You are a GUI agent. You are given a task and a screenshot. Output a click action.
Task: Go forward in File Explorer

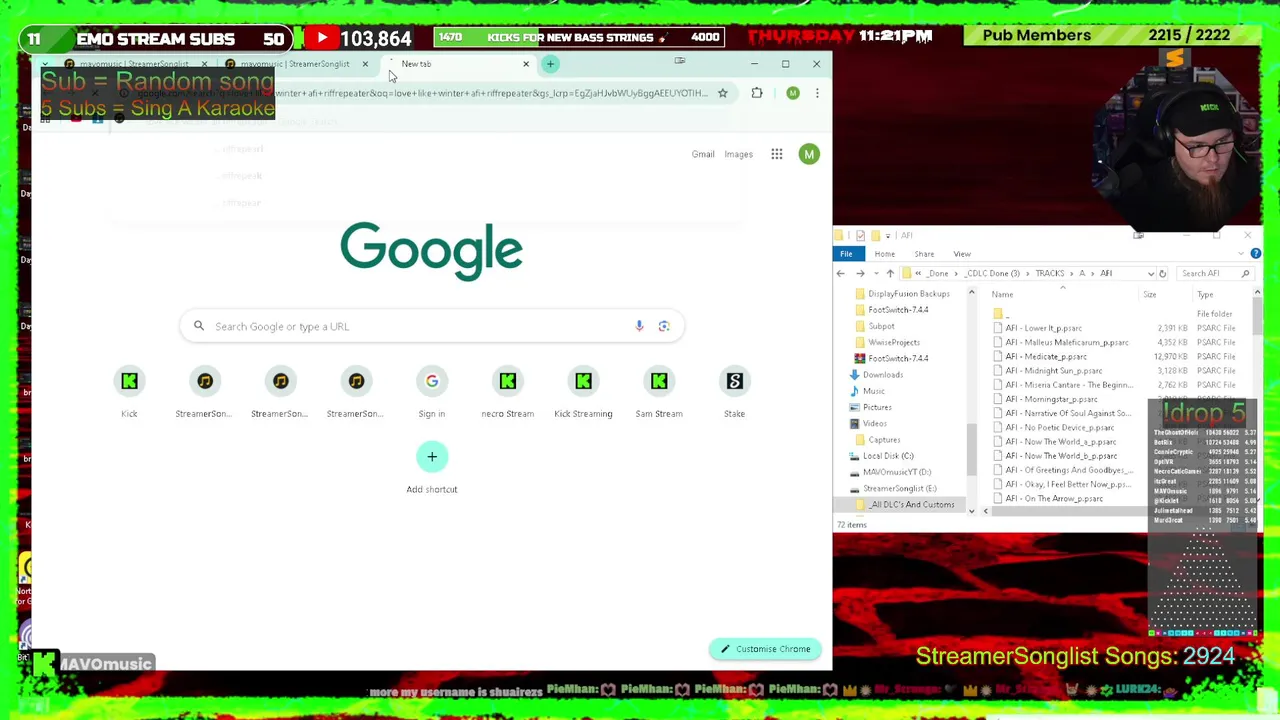[x=860, y=273]
